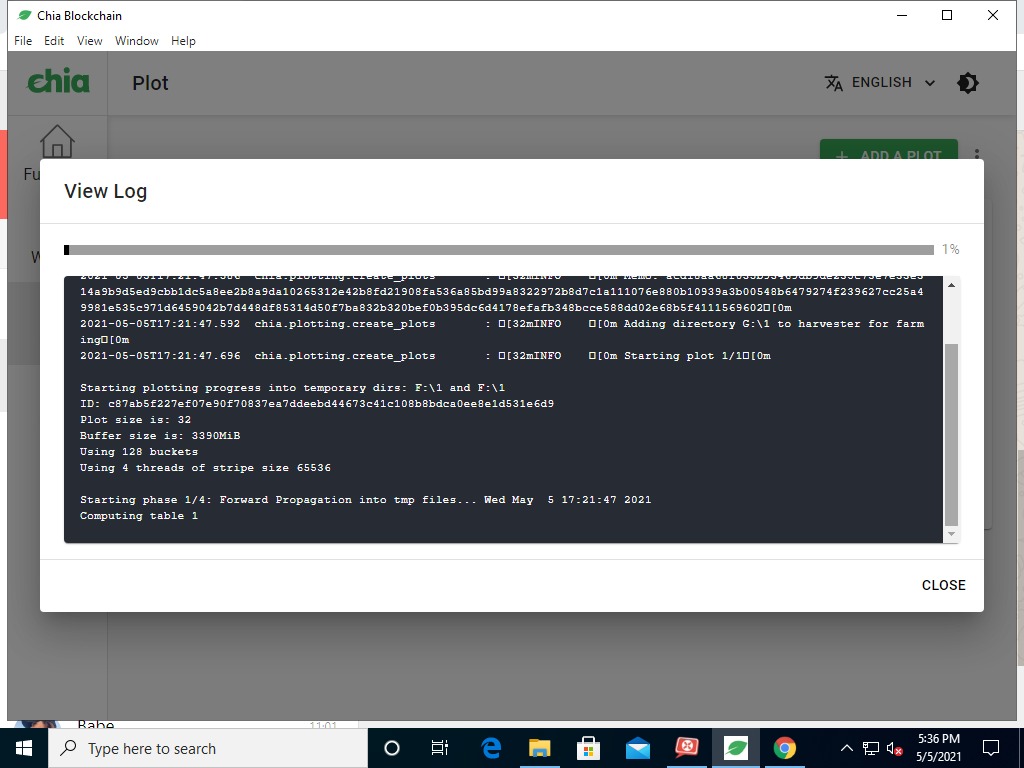
Task: Click the muted volume tray icon
Action: click(x=894, y=749)
